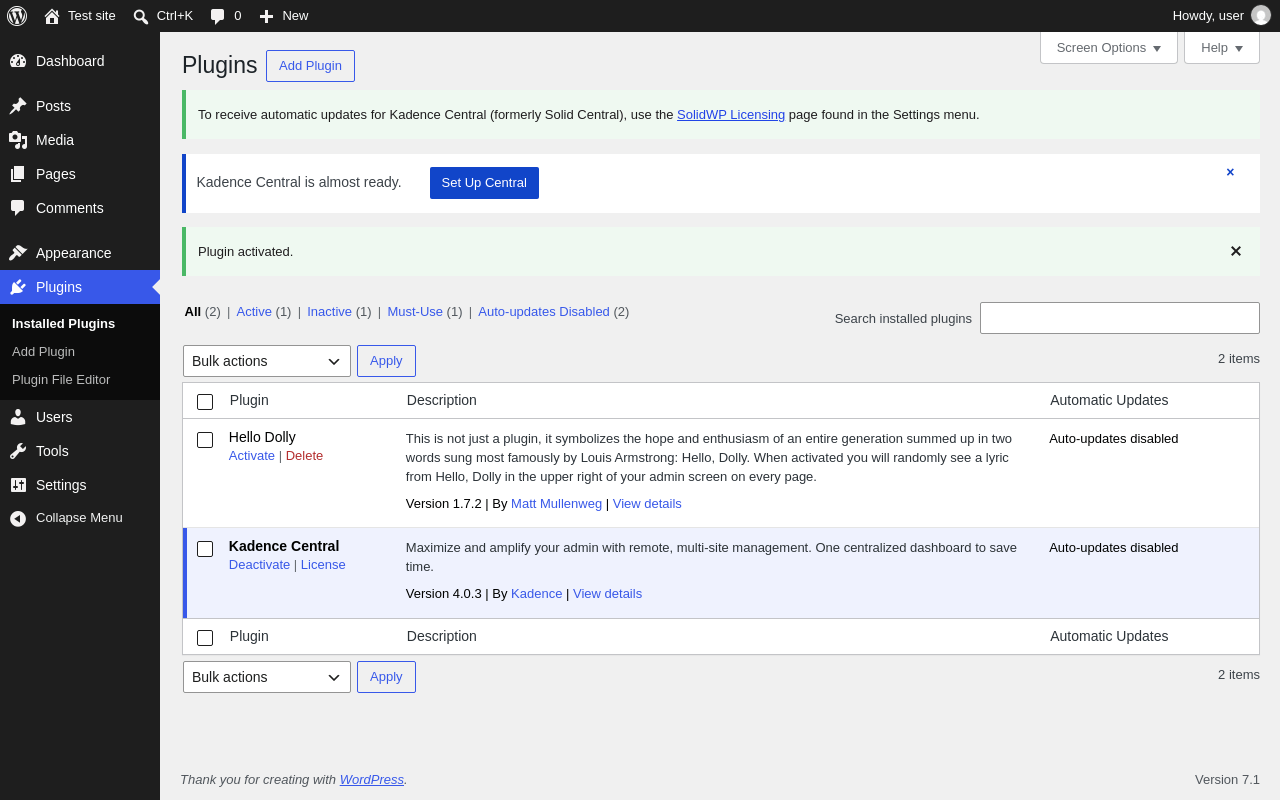Click the Pages icon in sidebar

tap(18, 174)
